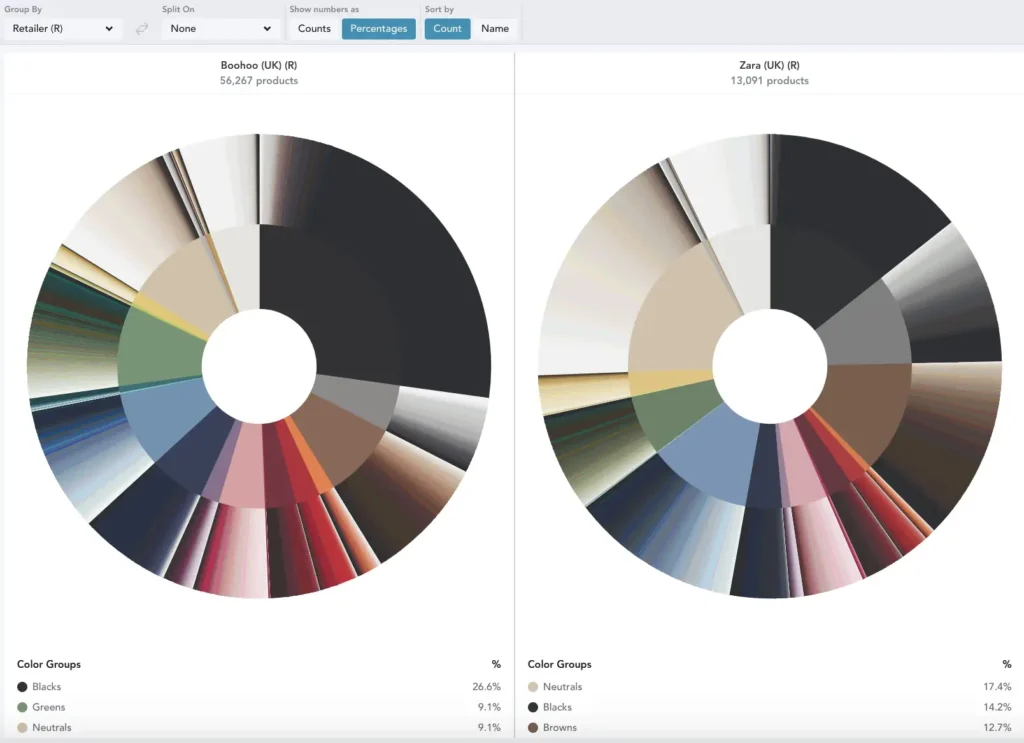Click the Neutrals legend dot under Boohoo
Screen dimensions: 1024x743
coord(22,728)
